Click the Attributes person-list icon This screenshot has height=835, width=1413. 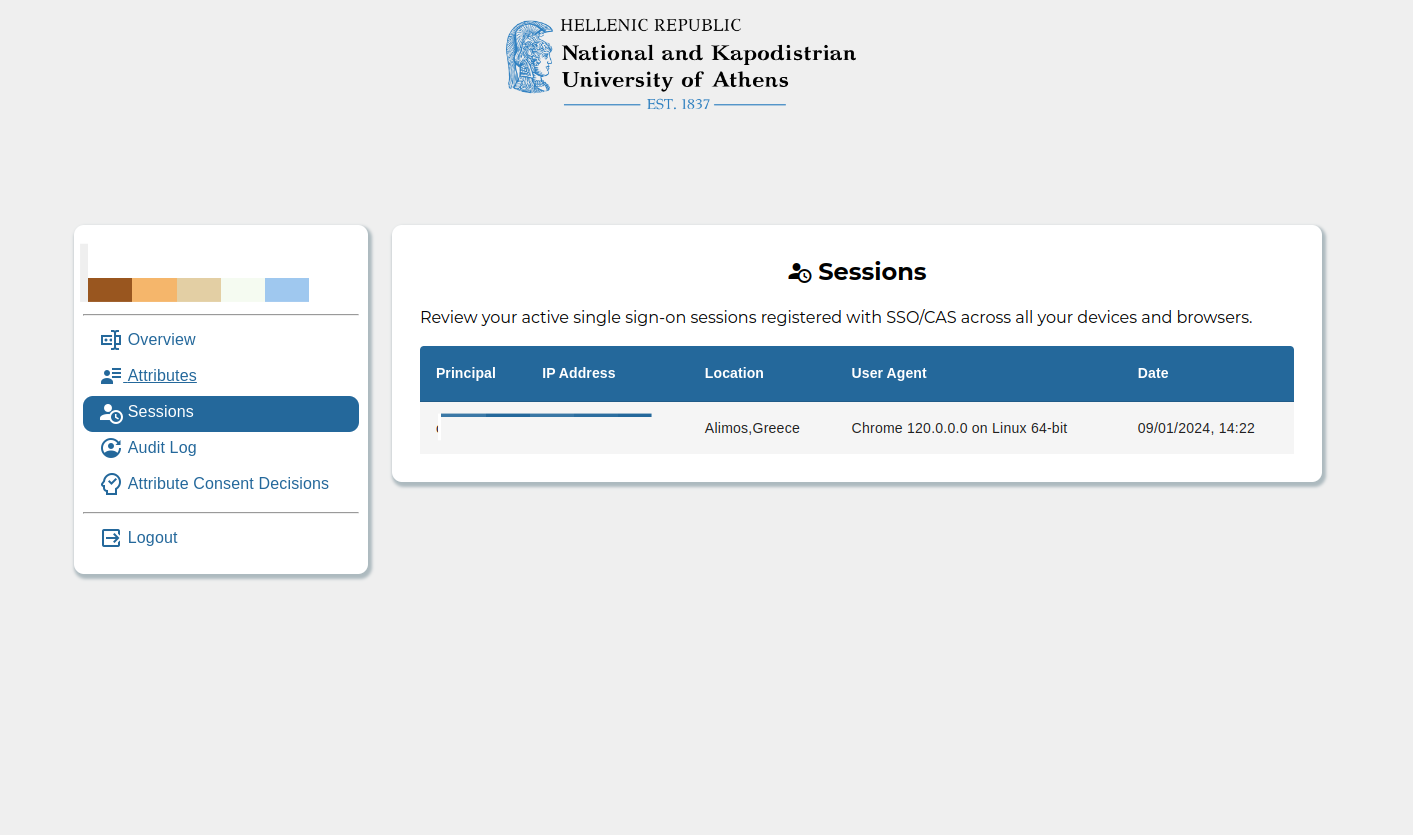point(111,376)
